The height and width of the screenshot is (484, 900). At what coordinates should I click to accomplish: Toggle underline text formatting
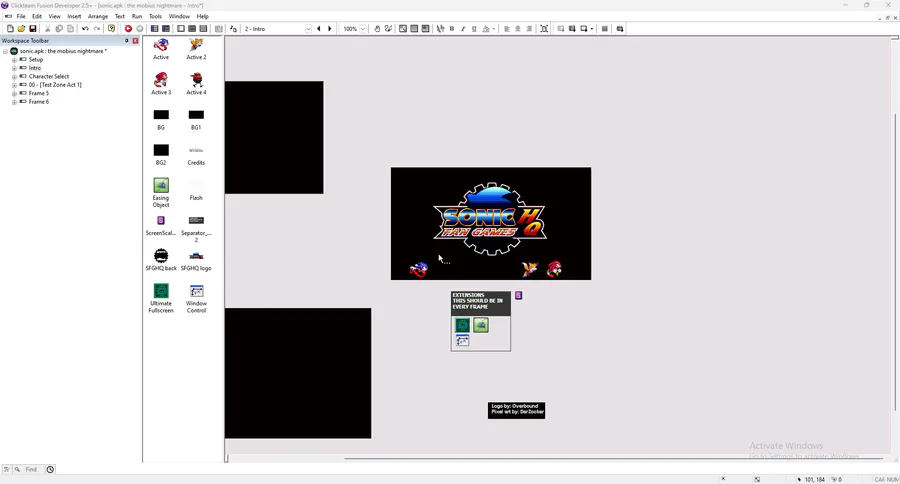coord(474,29)
